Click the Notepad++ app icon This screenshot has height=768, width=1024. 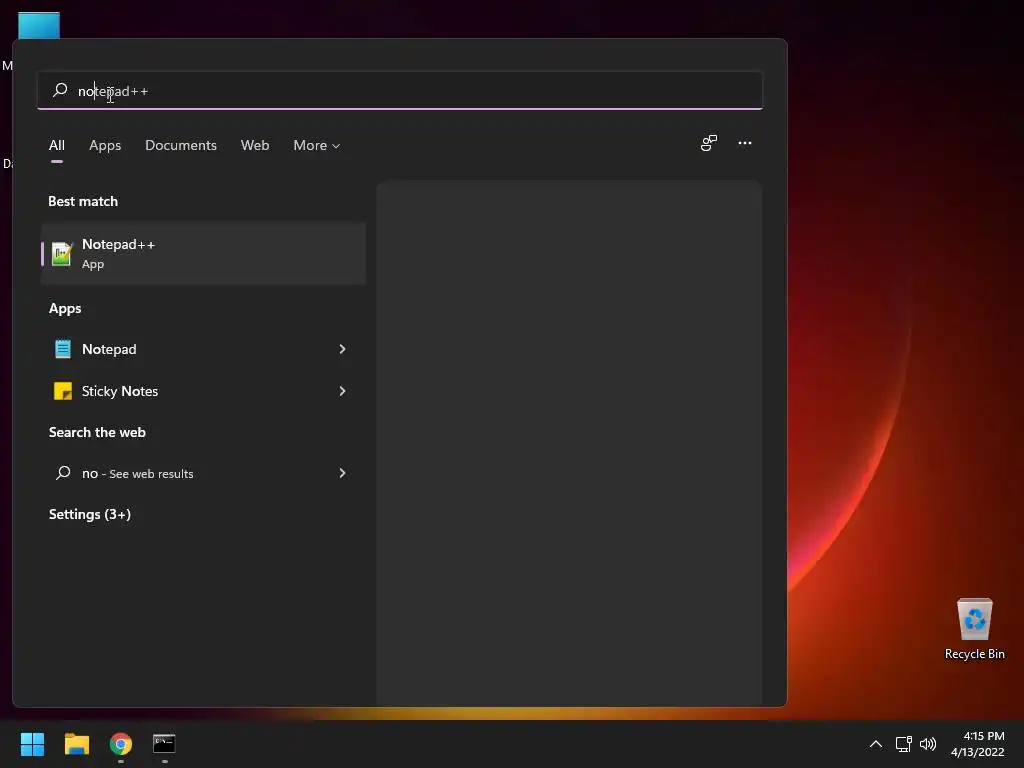tap(62, 253)
